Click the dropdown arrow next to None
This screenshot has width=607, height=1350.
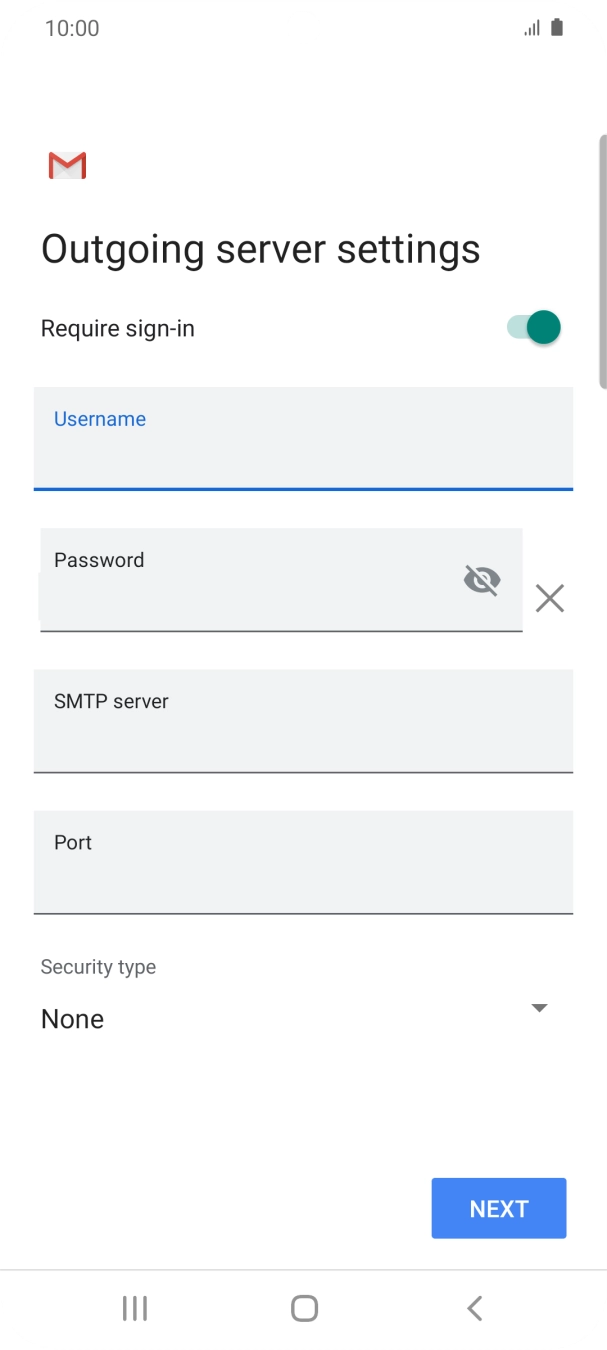pyautogui.click(x=539, y=1008)
